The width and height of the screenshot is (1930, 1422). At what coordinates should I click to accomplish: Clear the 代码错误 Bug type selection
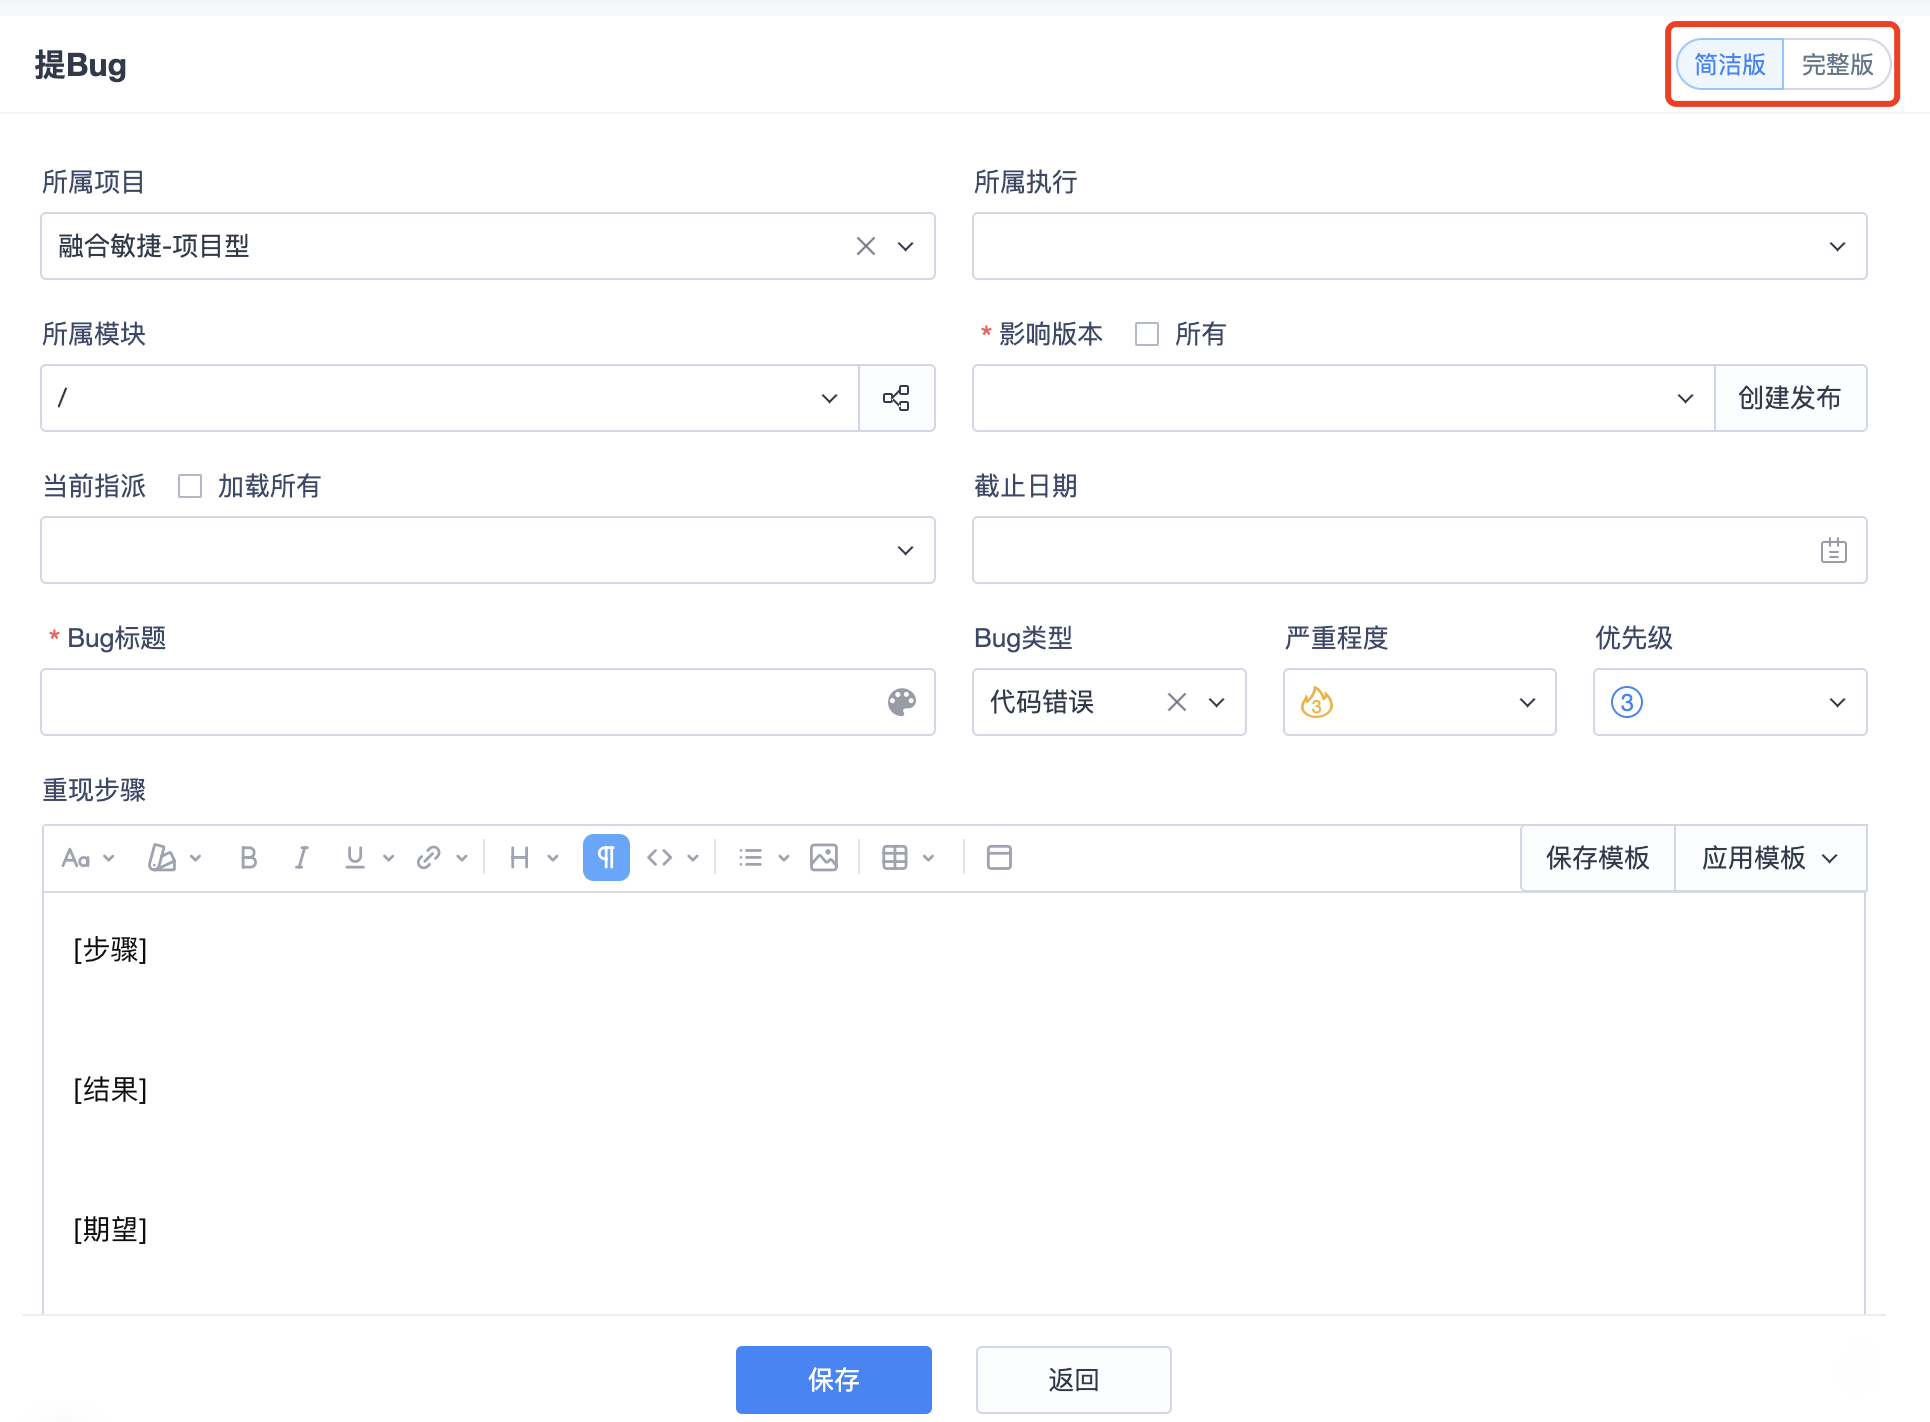(x=1177, y=702)
